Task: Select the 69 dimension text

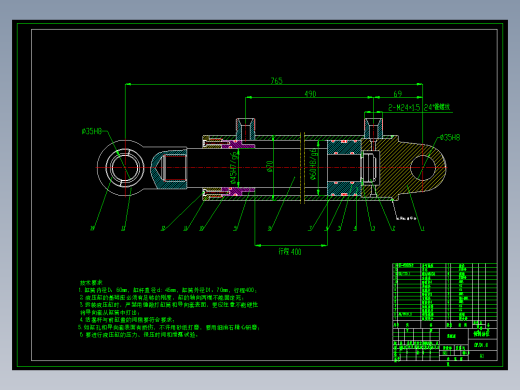Action: pyautogui.click(x=398, y=94)
